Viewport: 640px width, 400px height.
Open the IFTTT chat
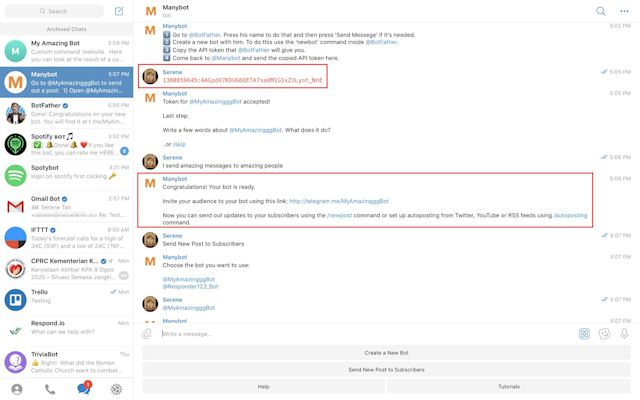[x=67, y=238]
